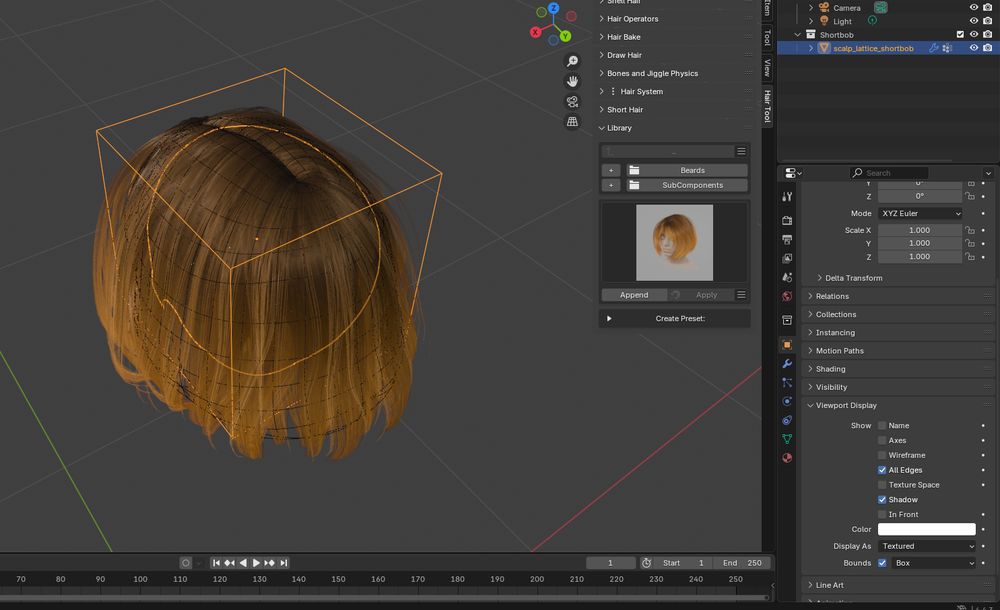The width and height of the screenshot is (1000, 610).
Task: Play the animation forward
Action: click(256, 563)
